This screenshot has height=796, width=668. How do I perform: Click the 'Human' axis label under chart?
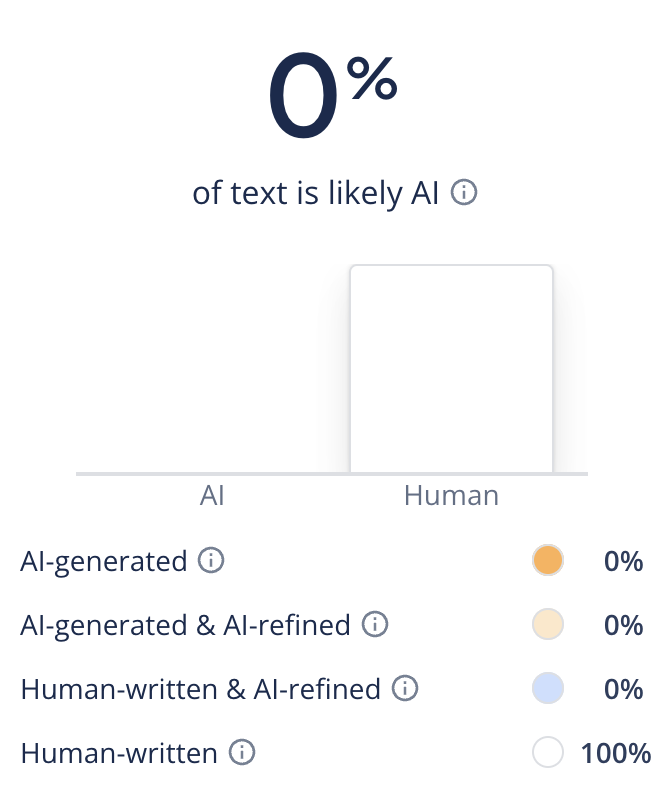click(451, 495)
